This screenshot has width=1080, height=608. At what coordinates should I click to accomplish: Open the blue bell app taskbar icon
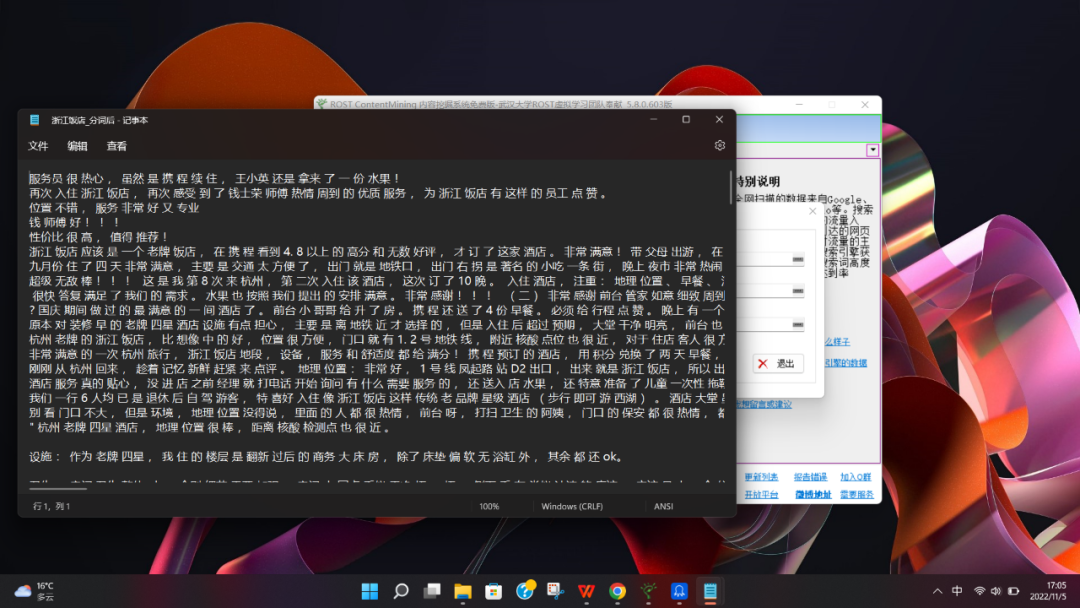pos(679,591)
